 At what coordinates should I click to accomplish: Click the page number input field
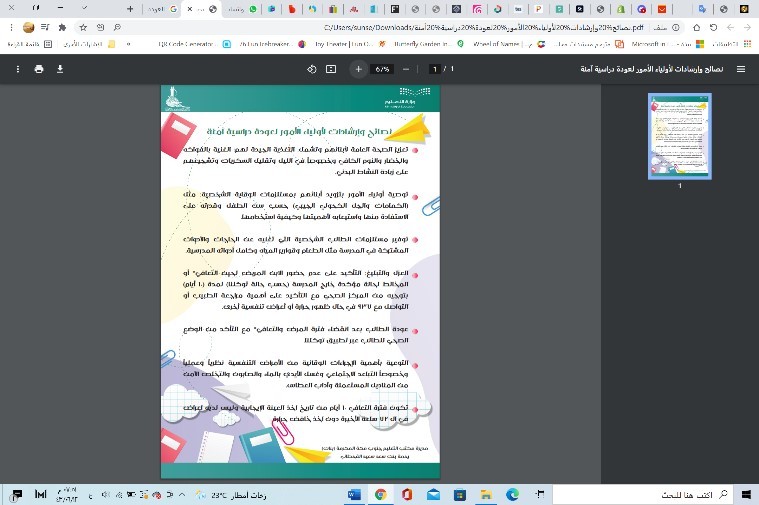435,69
